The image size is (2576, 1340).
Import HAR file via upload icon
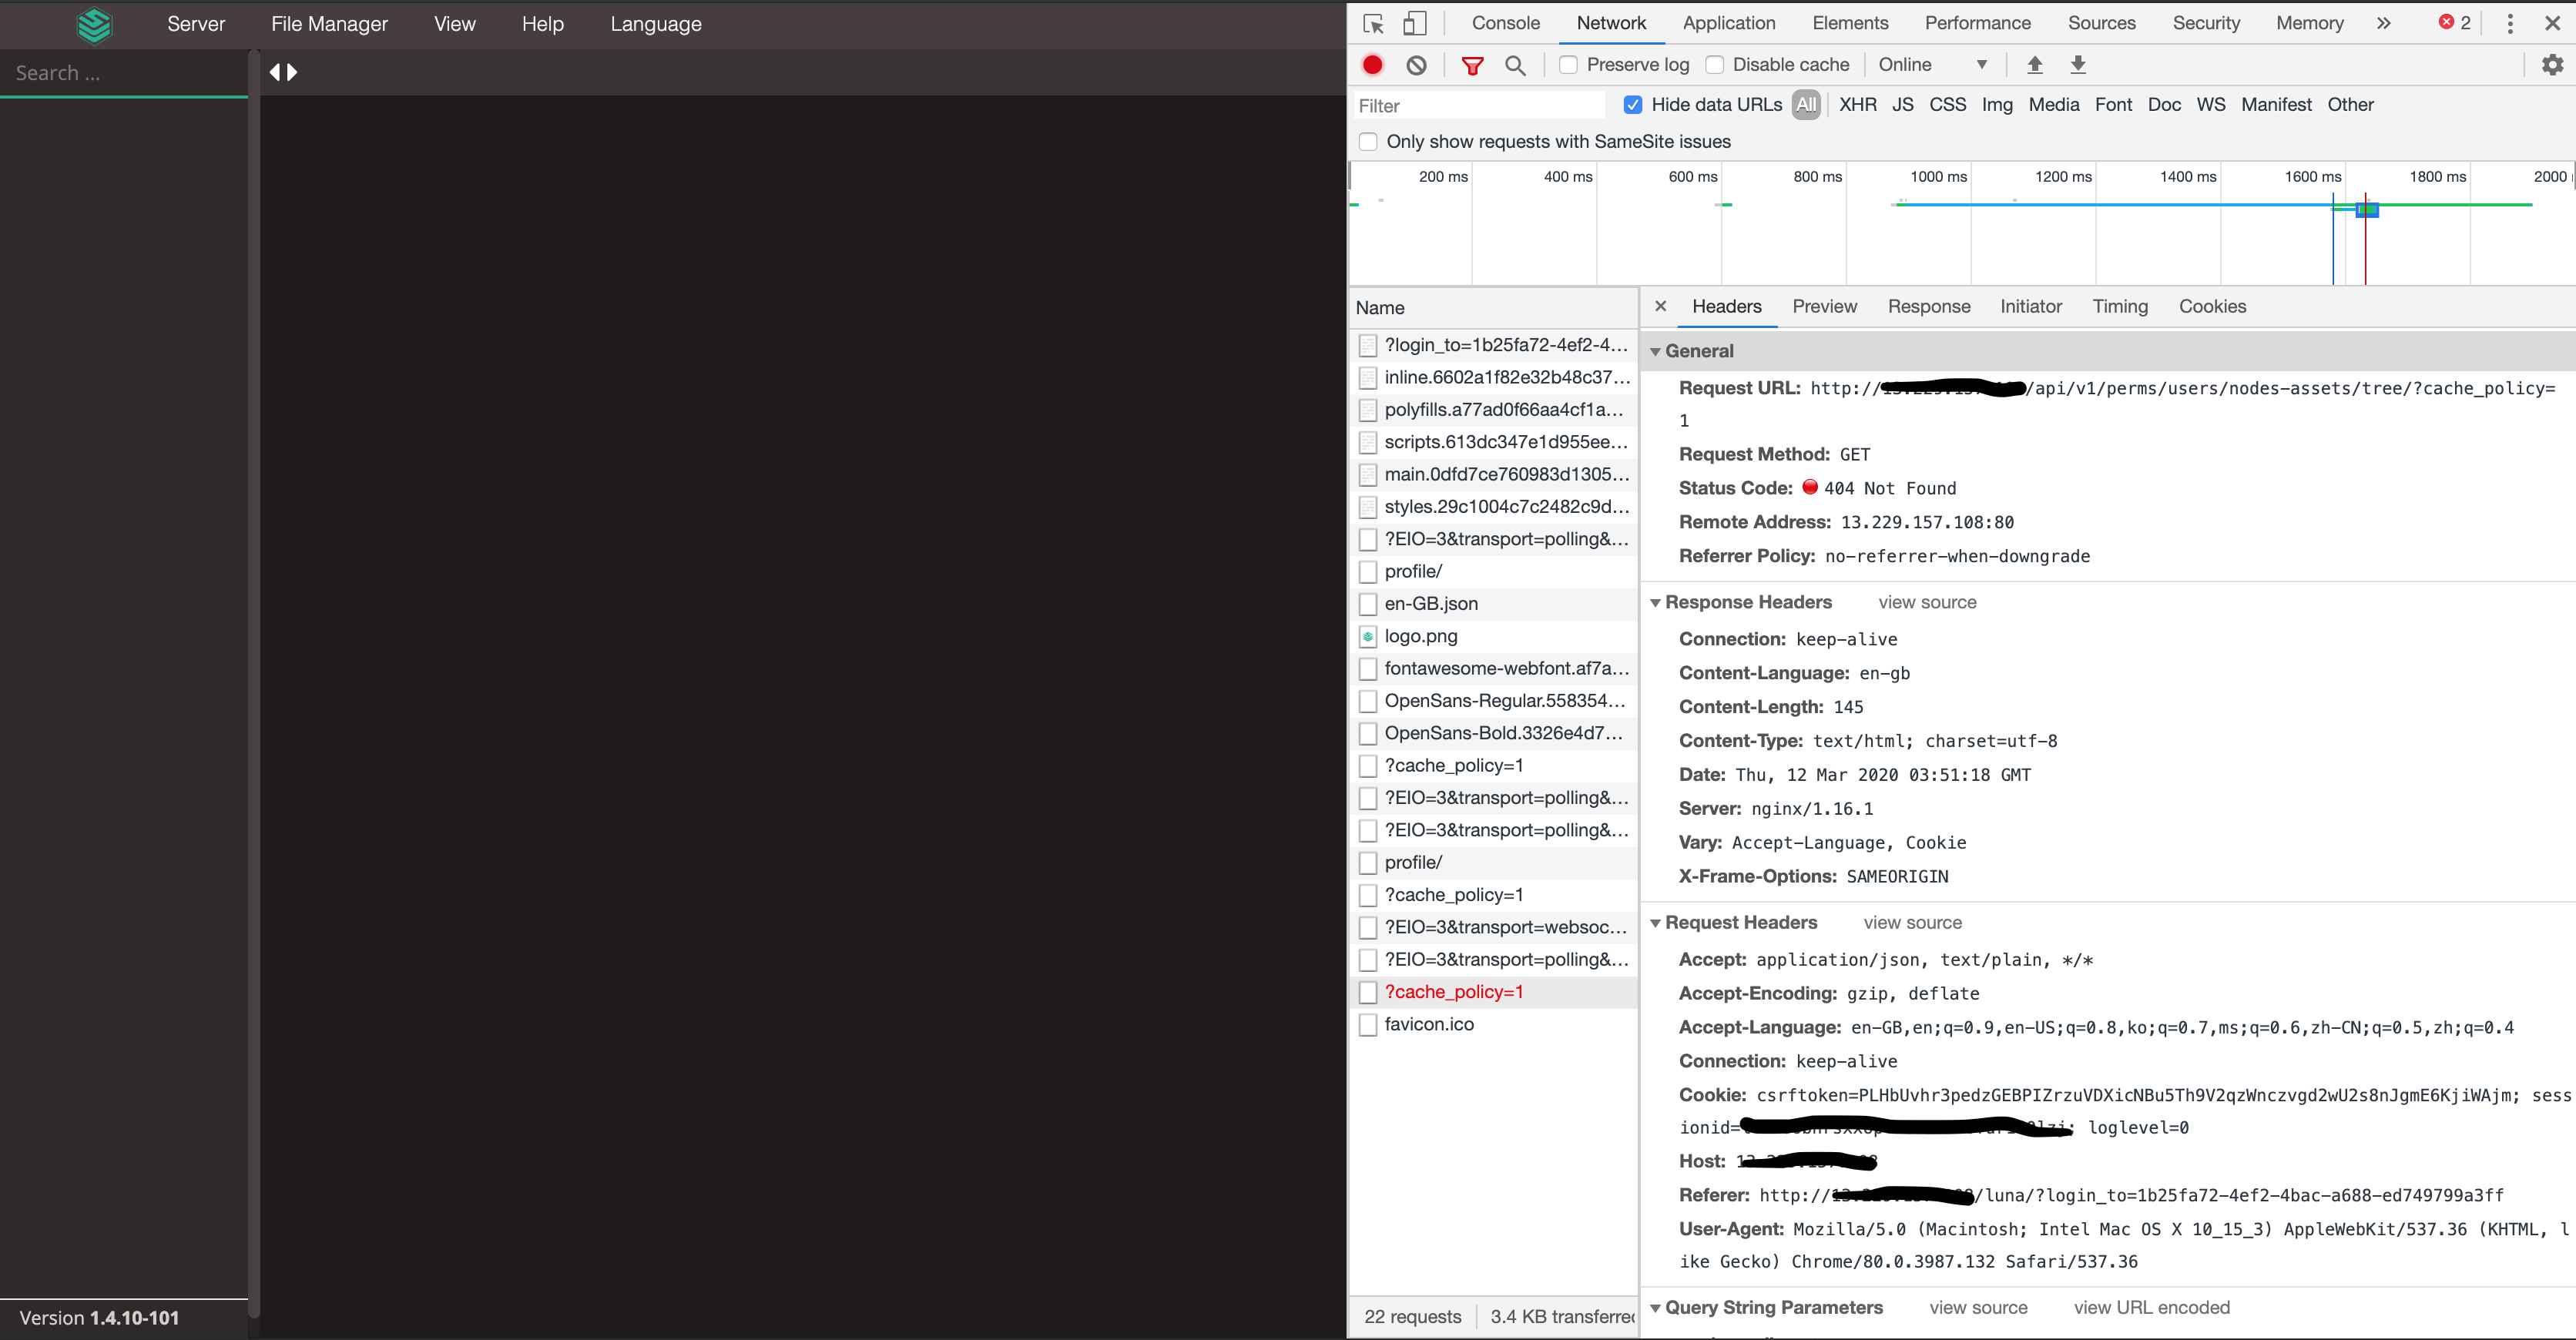[2035, 64]
